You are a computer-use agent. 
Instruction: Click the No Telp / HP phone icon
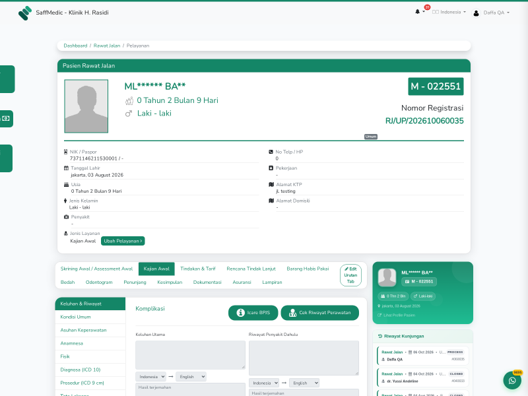(x=271, y=152)
